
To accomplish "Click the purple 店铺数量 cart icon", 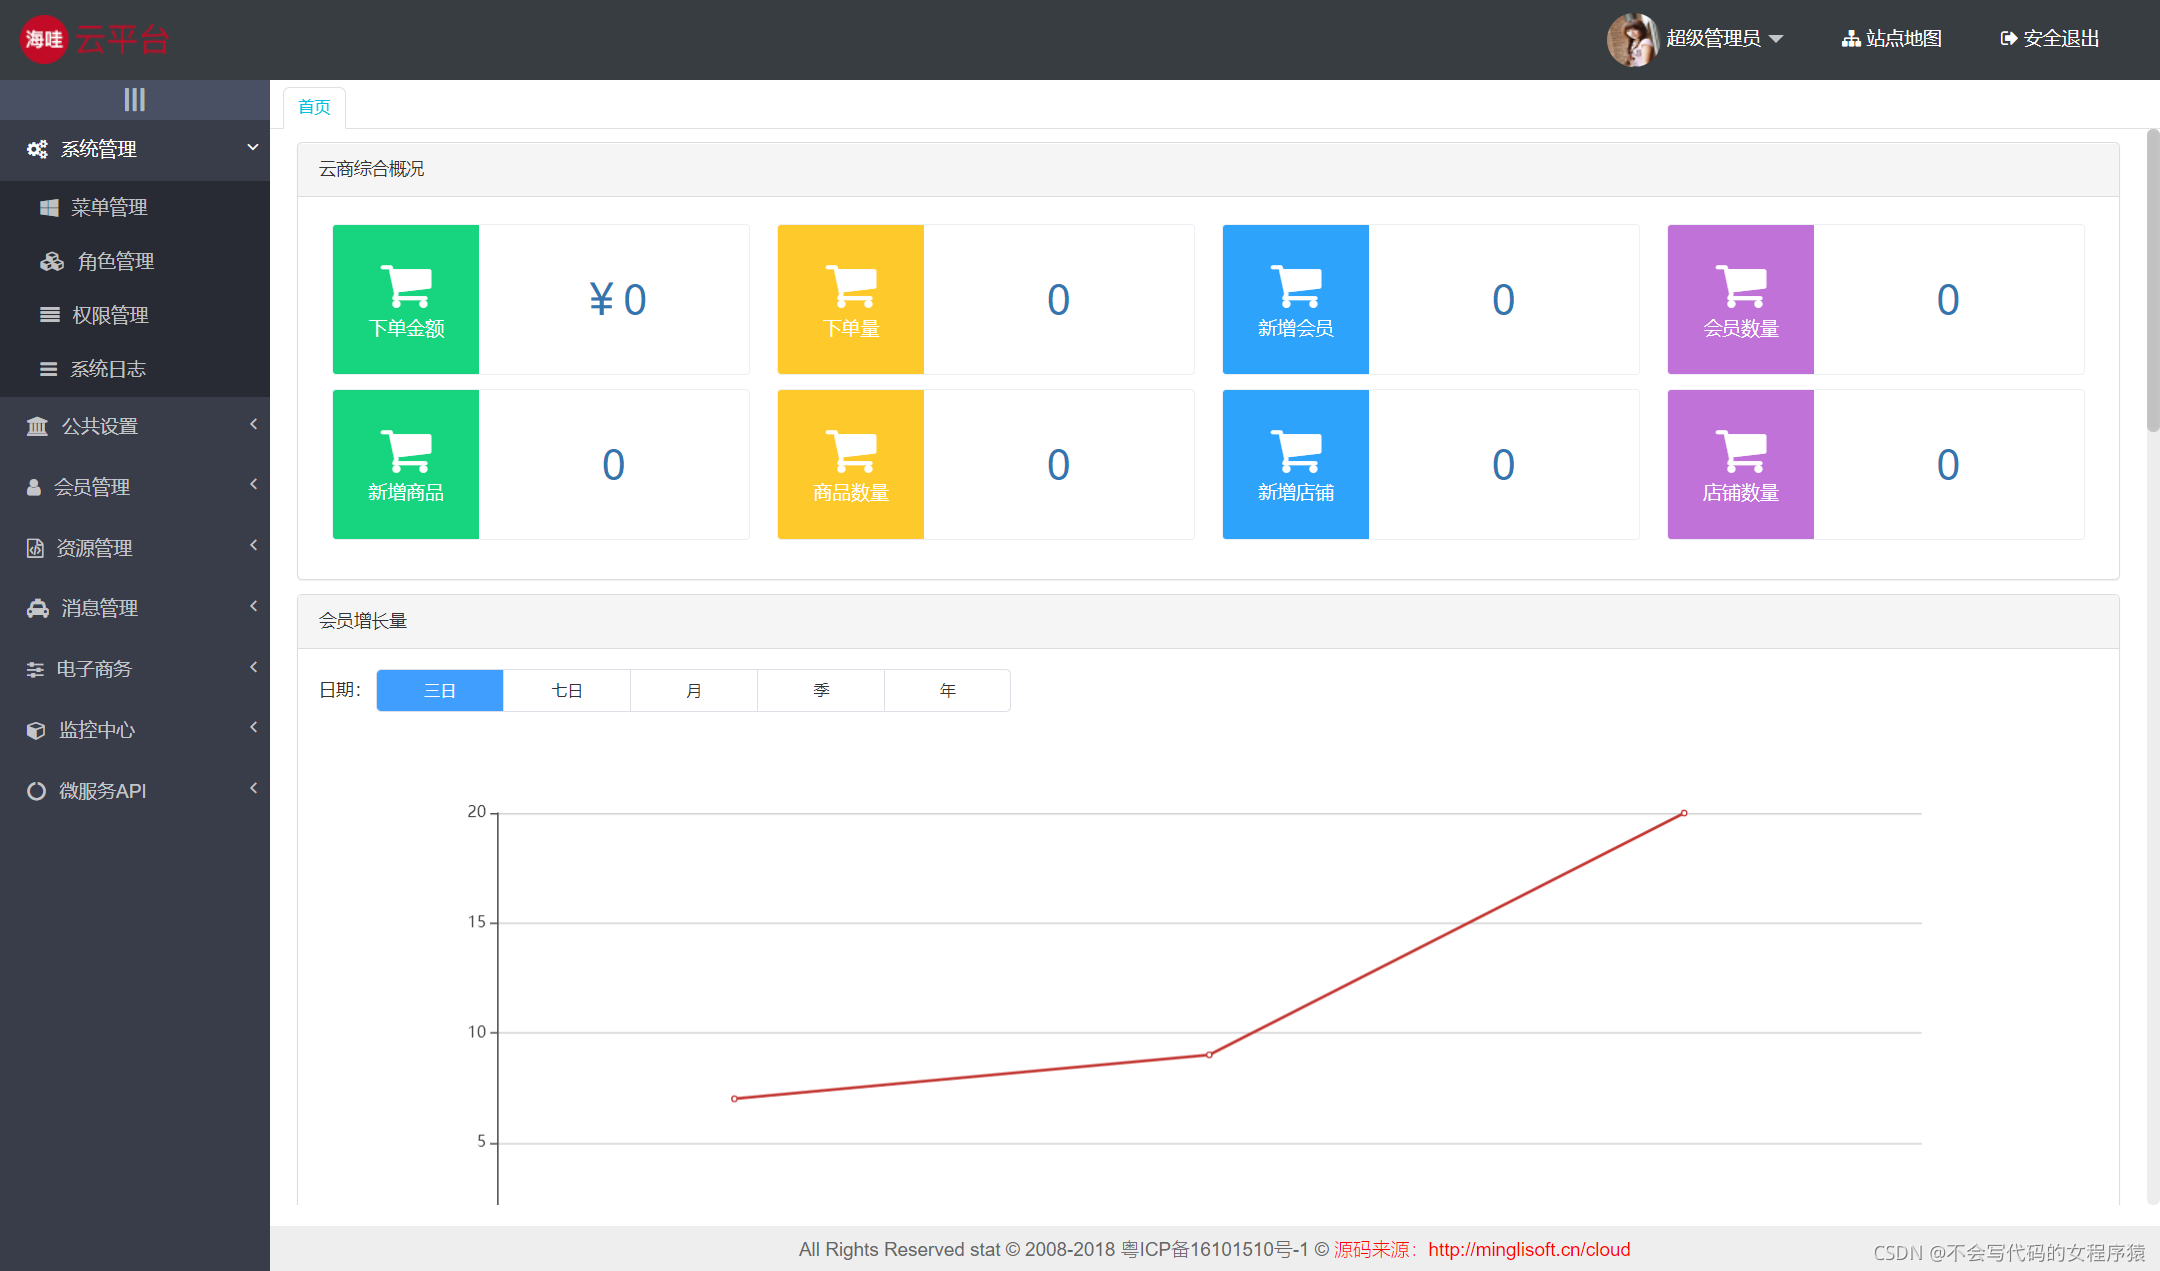I will tap(1740, 451).
